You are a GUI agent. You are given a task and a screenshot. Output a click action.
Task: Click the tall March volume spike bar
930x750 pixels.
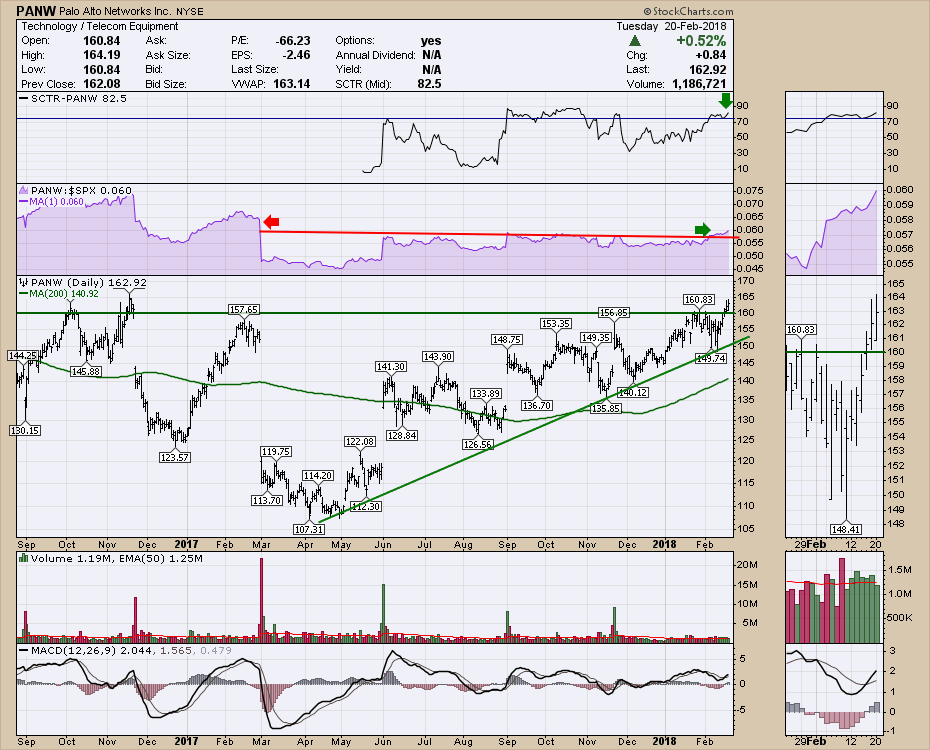point(261,600)
